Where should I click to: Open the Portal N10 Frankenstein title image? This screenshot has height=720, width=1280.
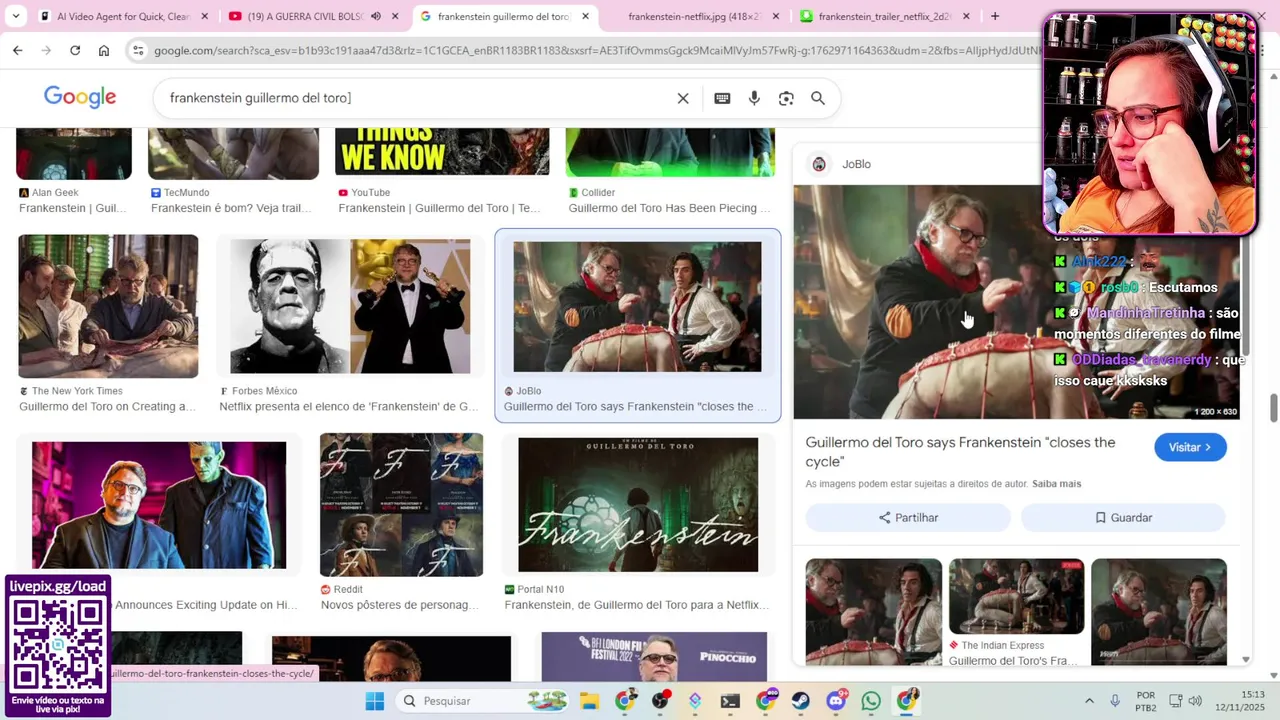[638, 504]
